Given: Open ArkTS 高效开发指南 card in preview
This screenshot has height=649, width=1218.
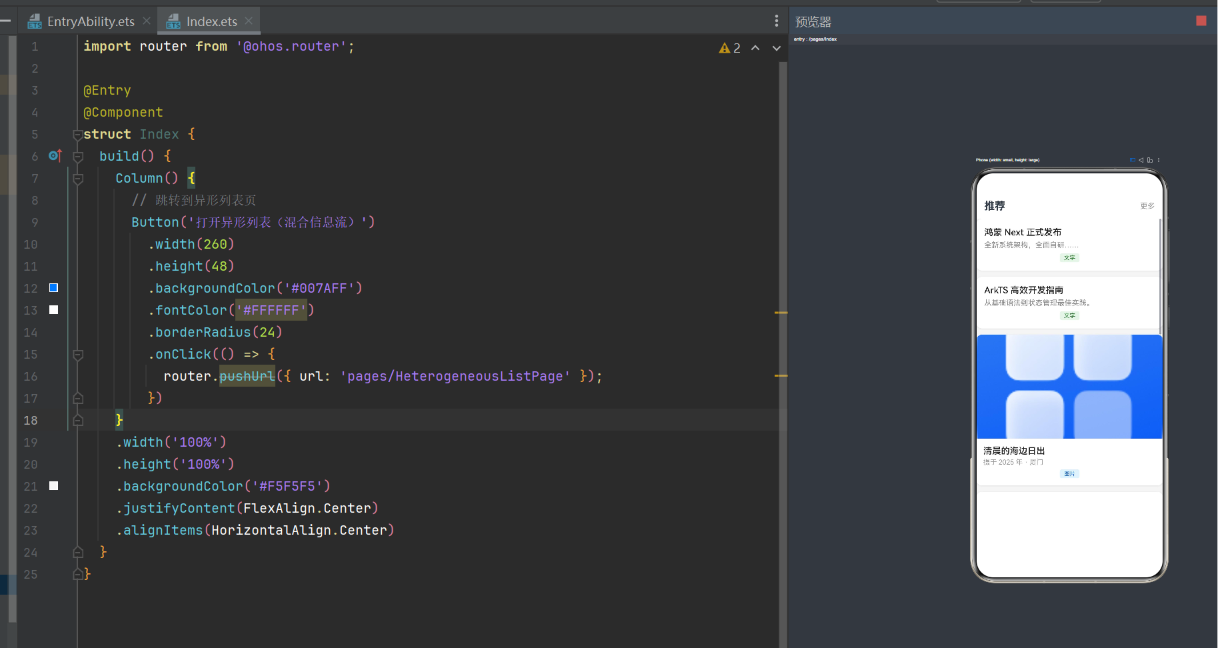Looking at the screenshot, I should point(1069,303).
